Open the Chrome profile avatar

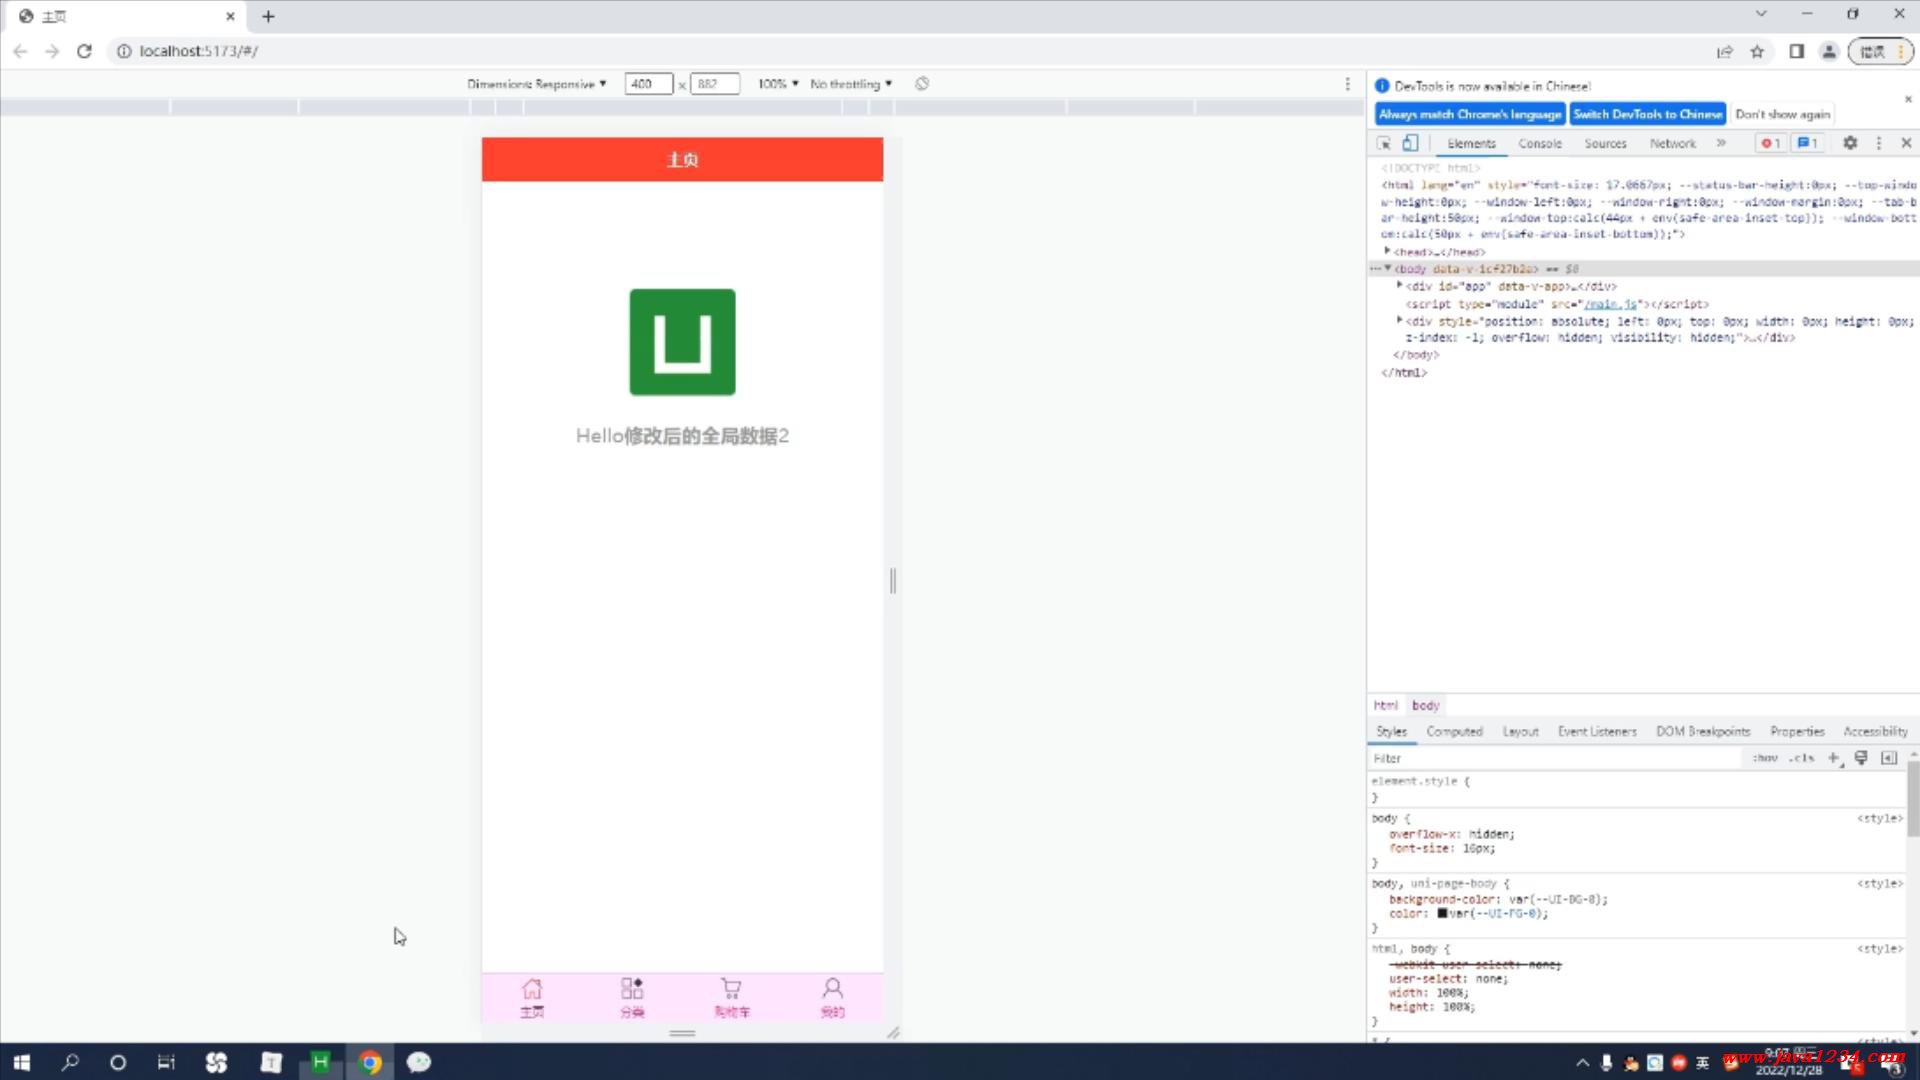[1829, 52]
